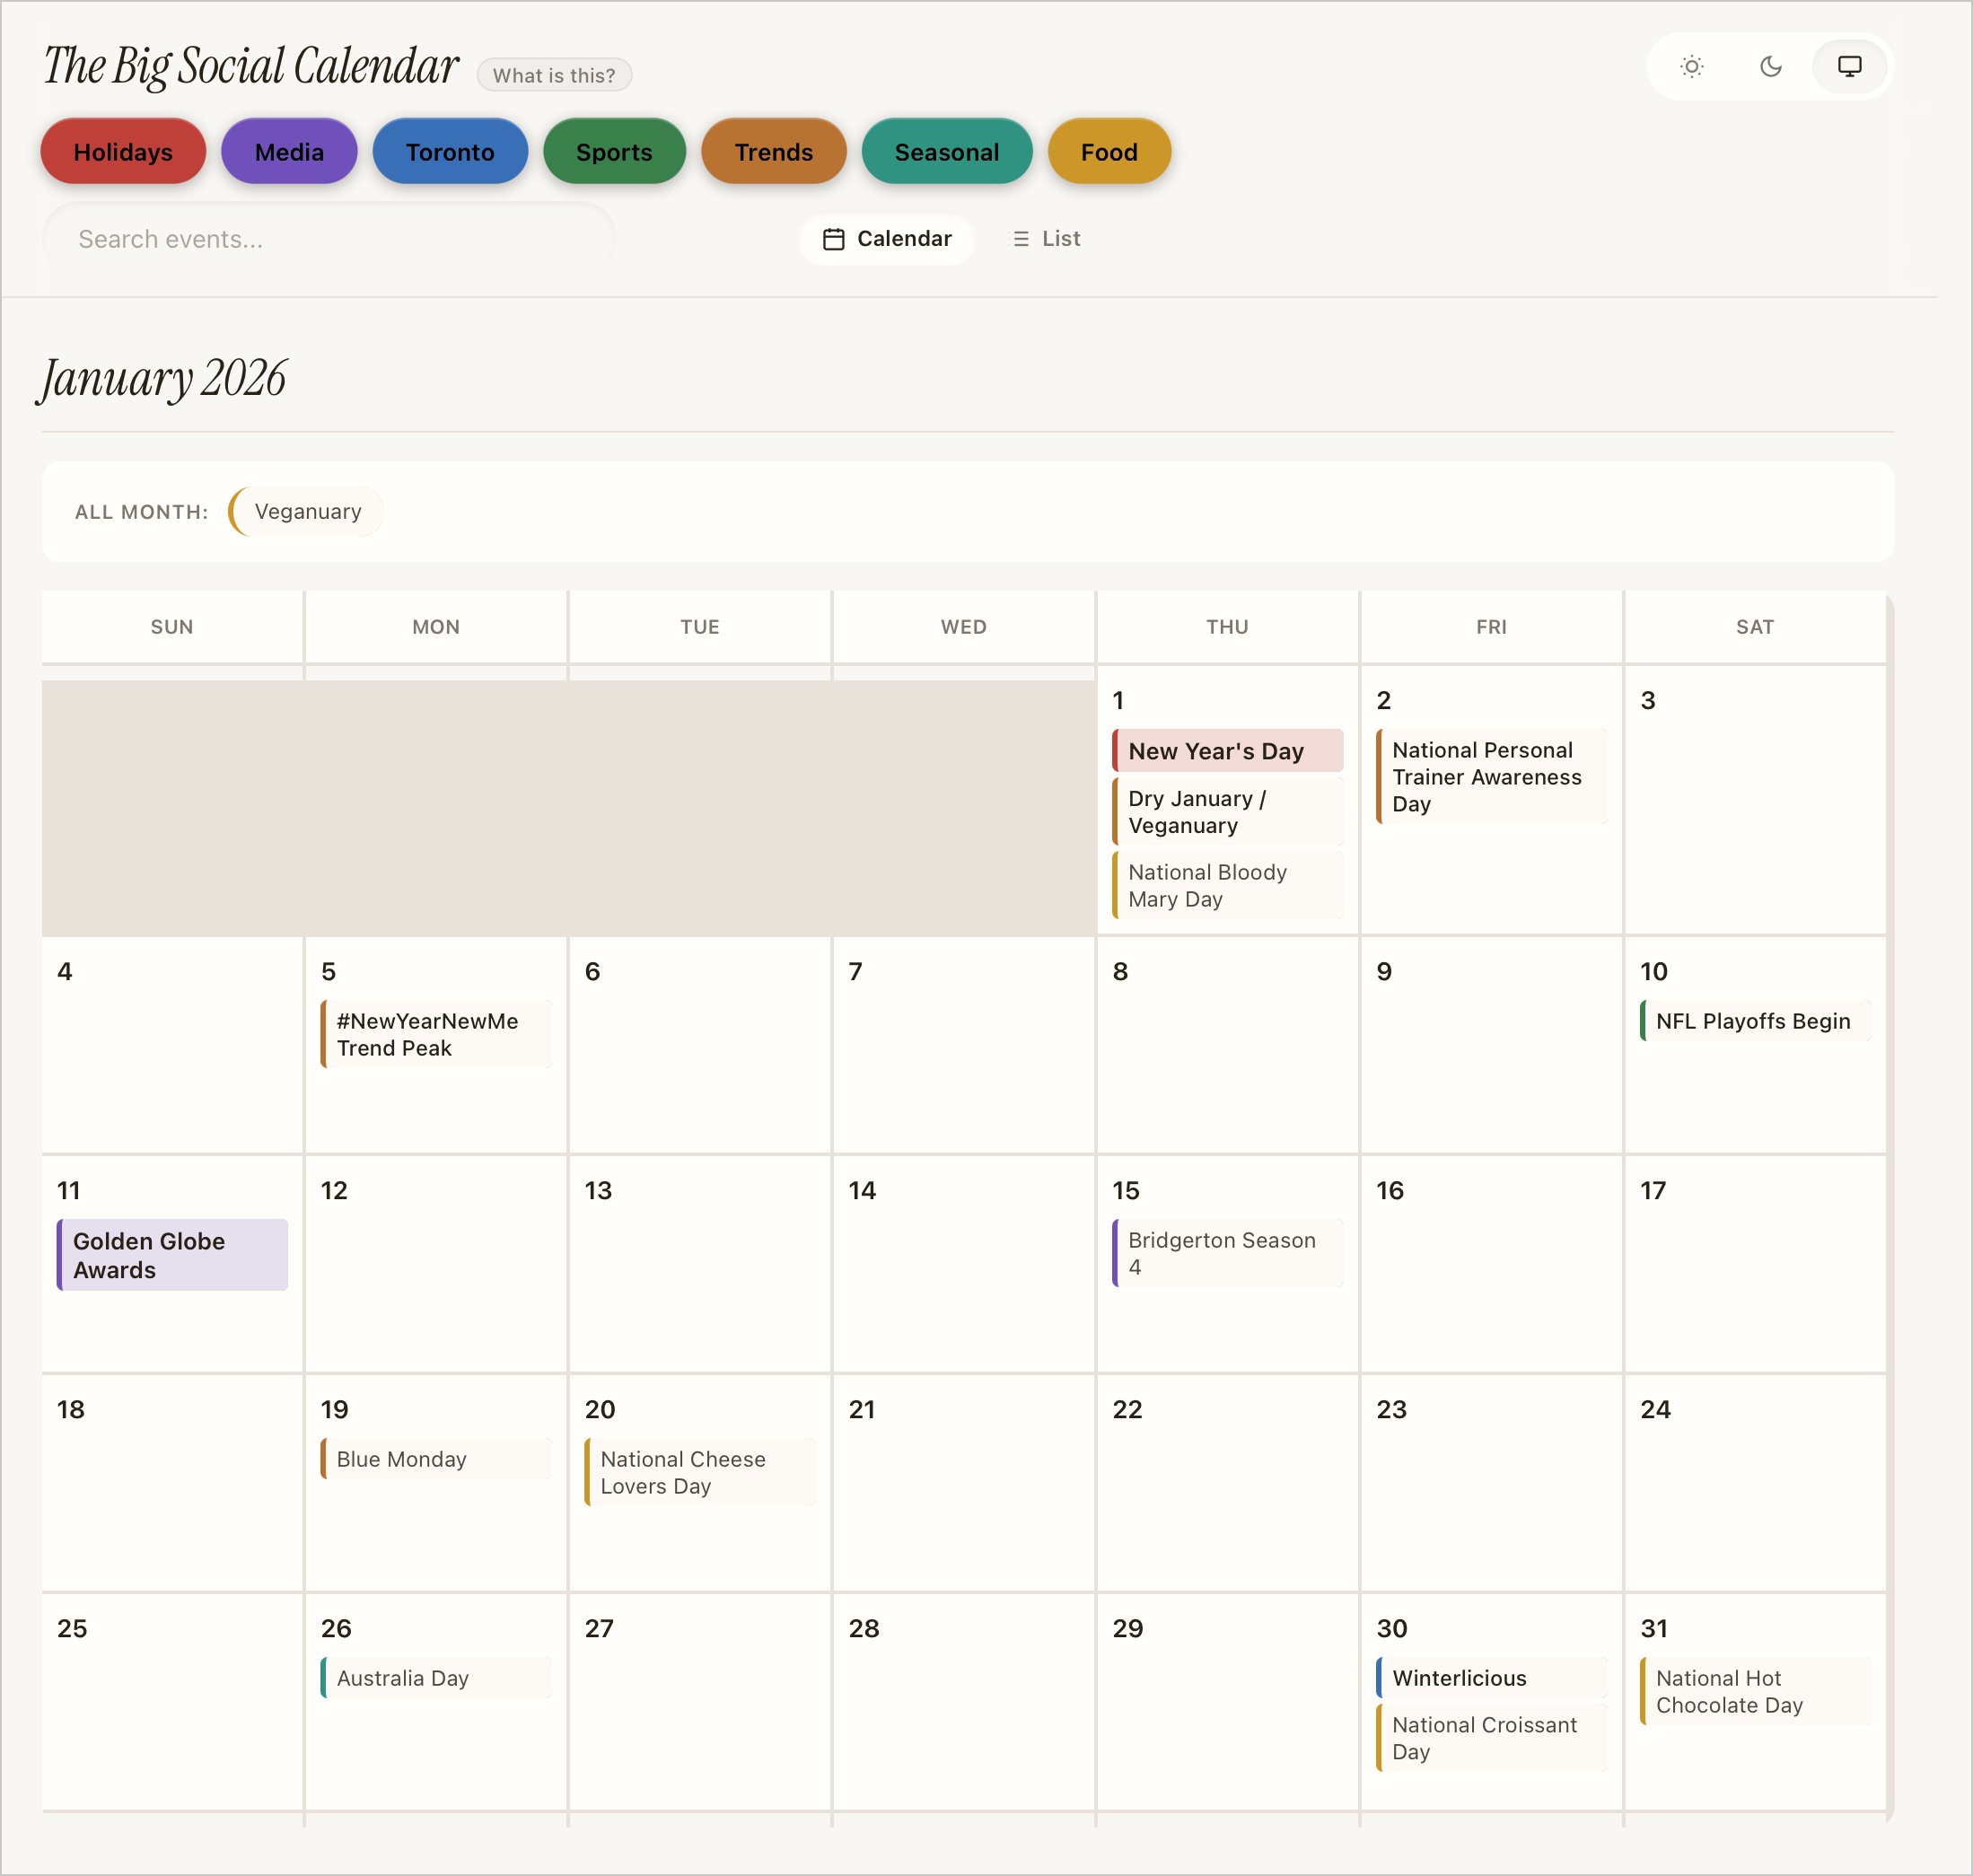Click the Search events input field
This screenshot has width=1973, height=1876.
coord(328,239)
